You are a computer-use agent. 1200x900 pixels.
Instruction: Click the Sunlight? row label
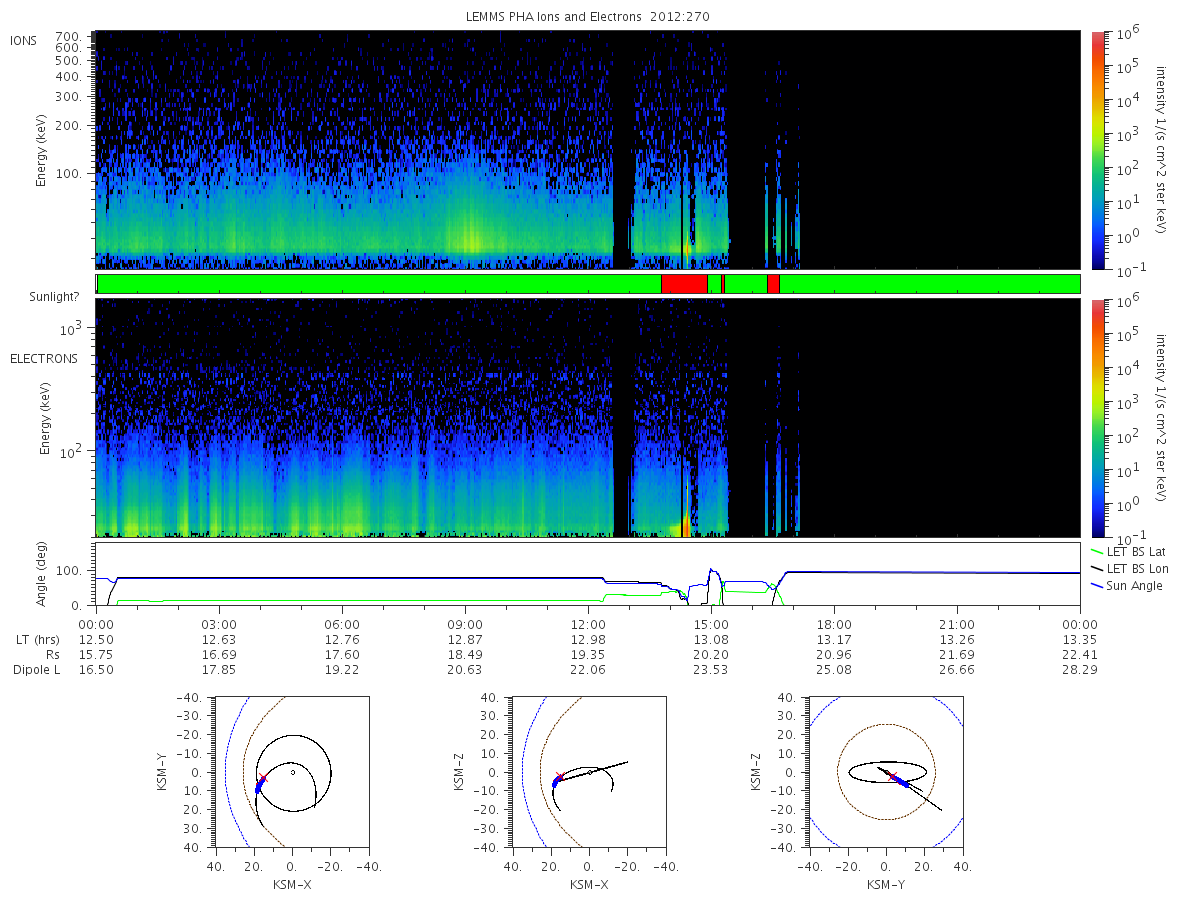point(37,296)
